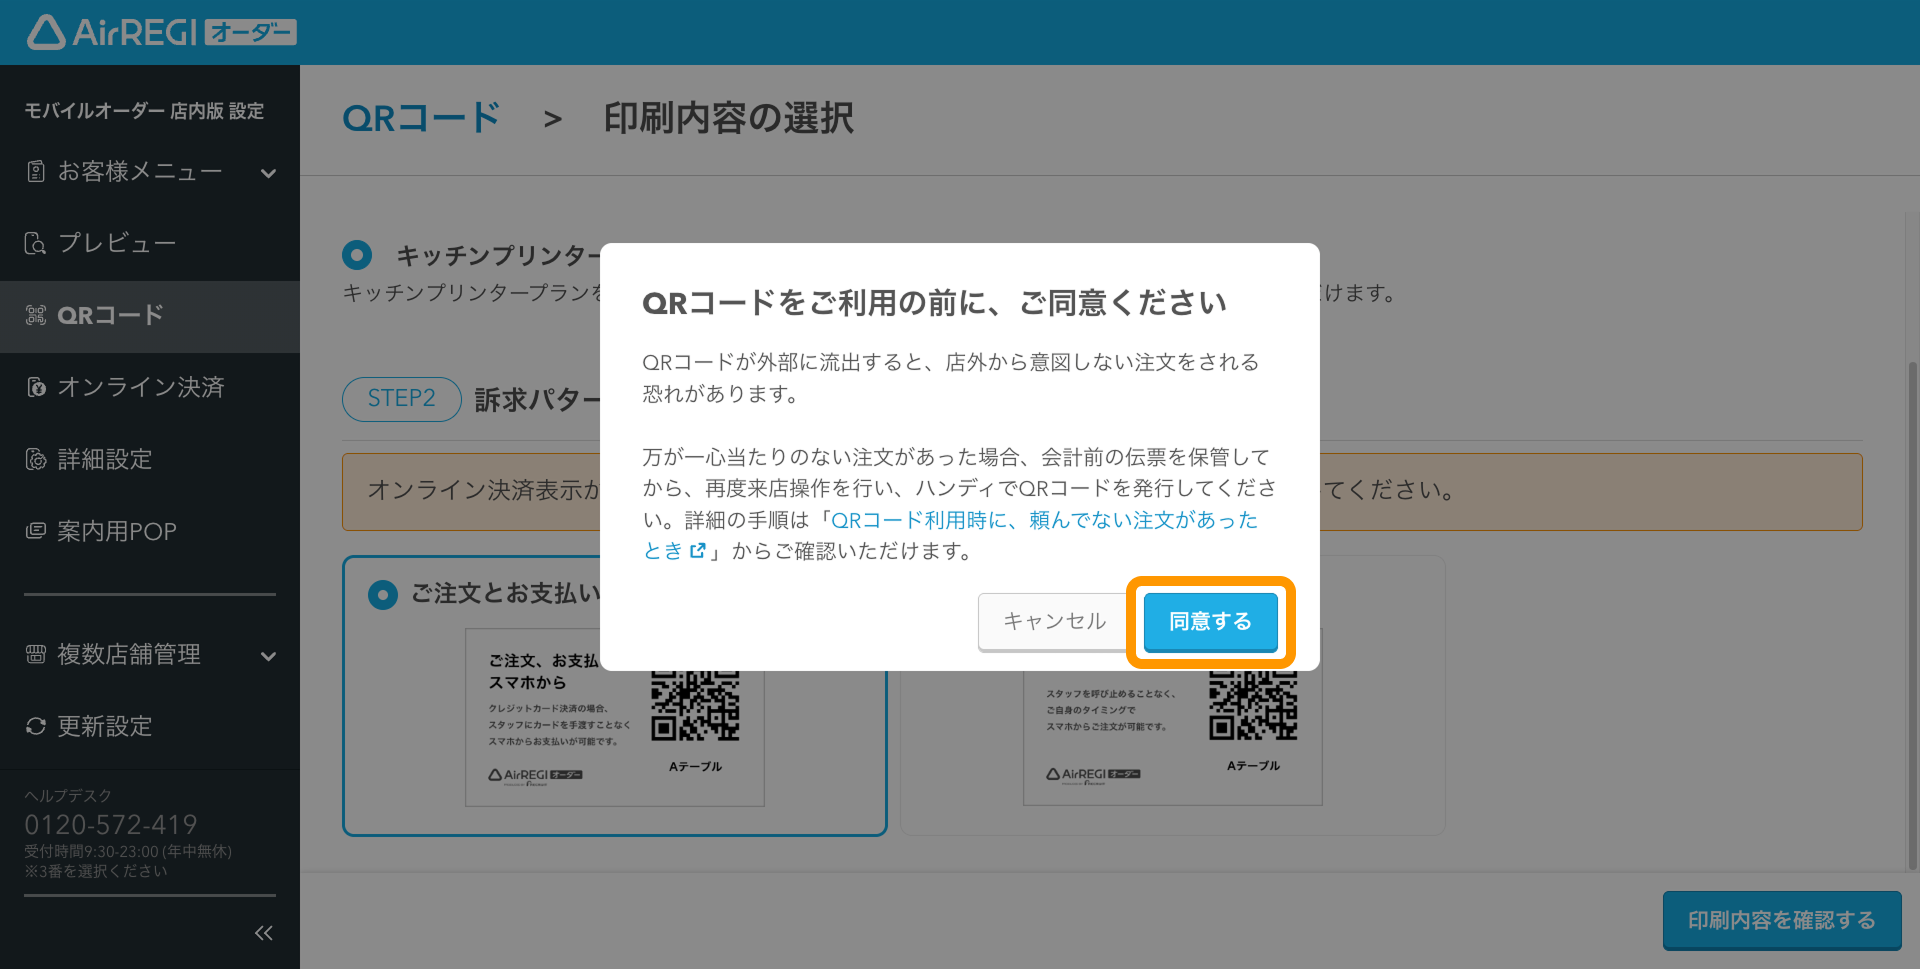Click the お客様メニュー menu icon
Viewport: 1920px width, 969px height.
tap(36, 172)
